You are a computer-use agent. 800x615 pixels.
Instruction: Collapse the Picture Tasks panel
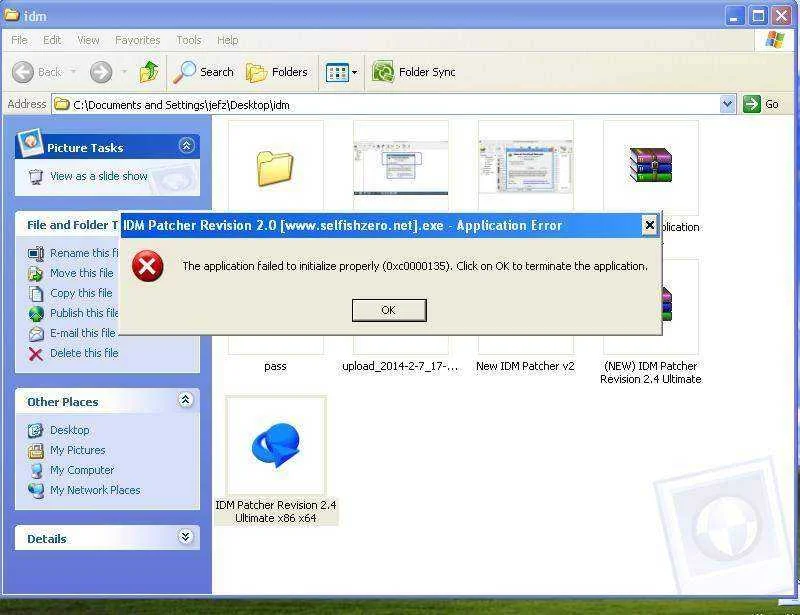pos(186,146)
